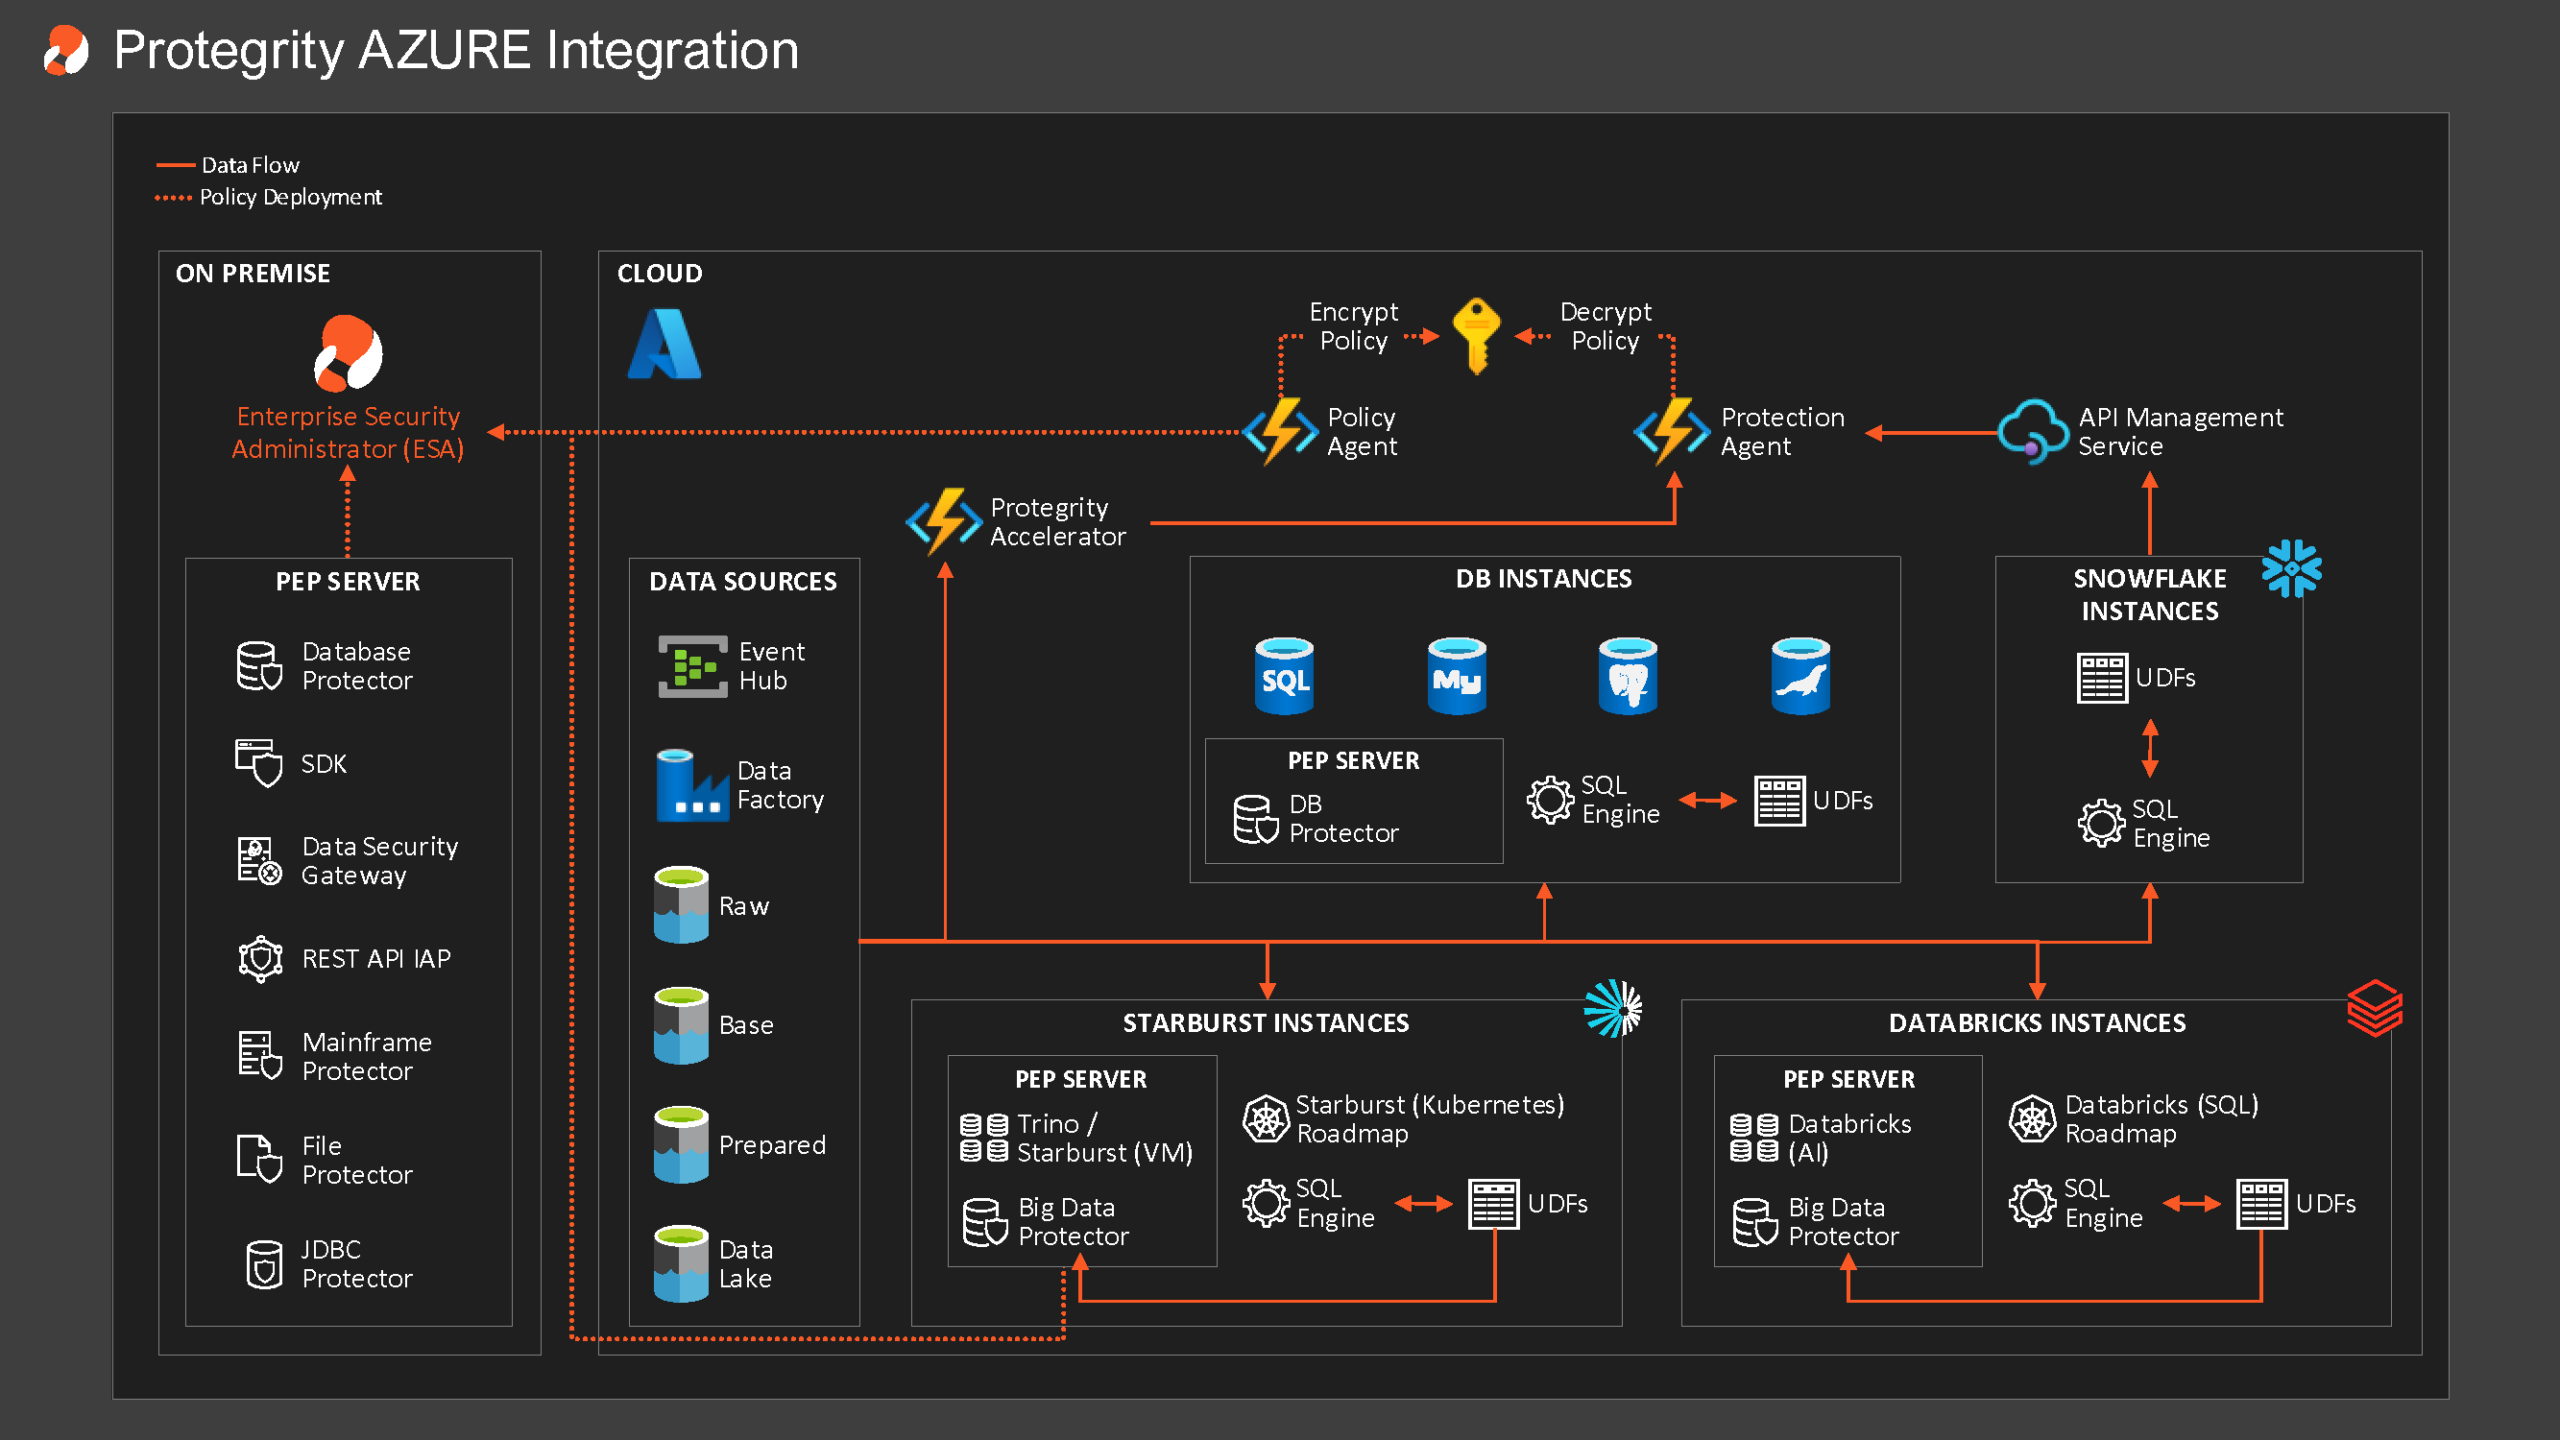Viewport: 2560px width, 1440px height.
Task: Click the File Protector icon
Action: (259, 1159)
